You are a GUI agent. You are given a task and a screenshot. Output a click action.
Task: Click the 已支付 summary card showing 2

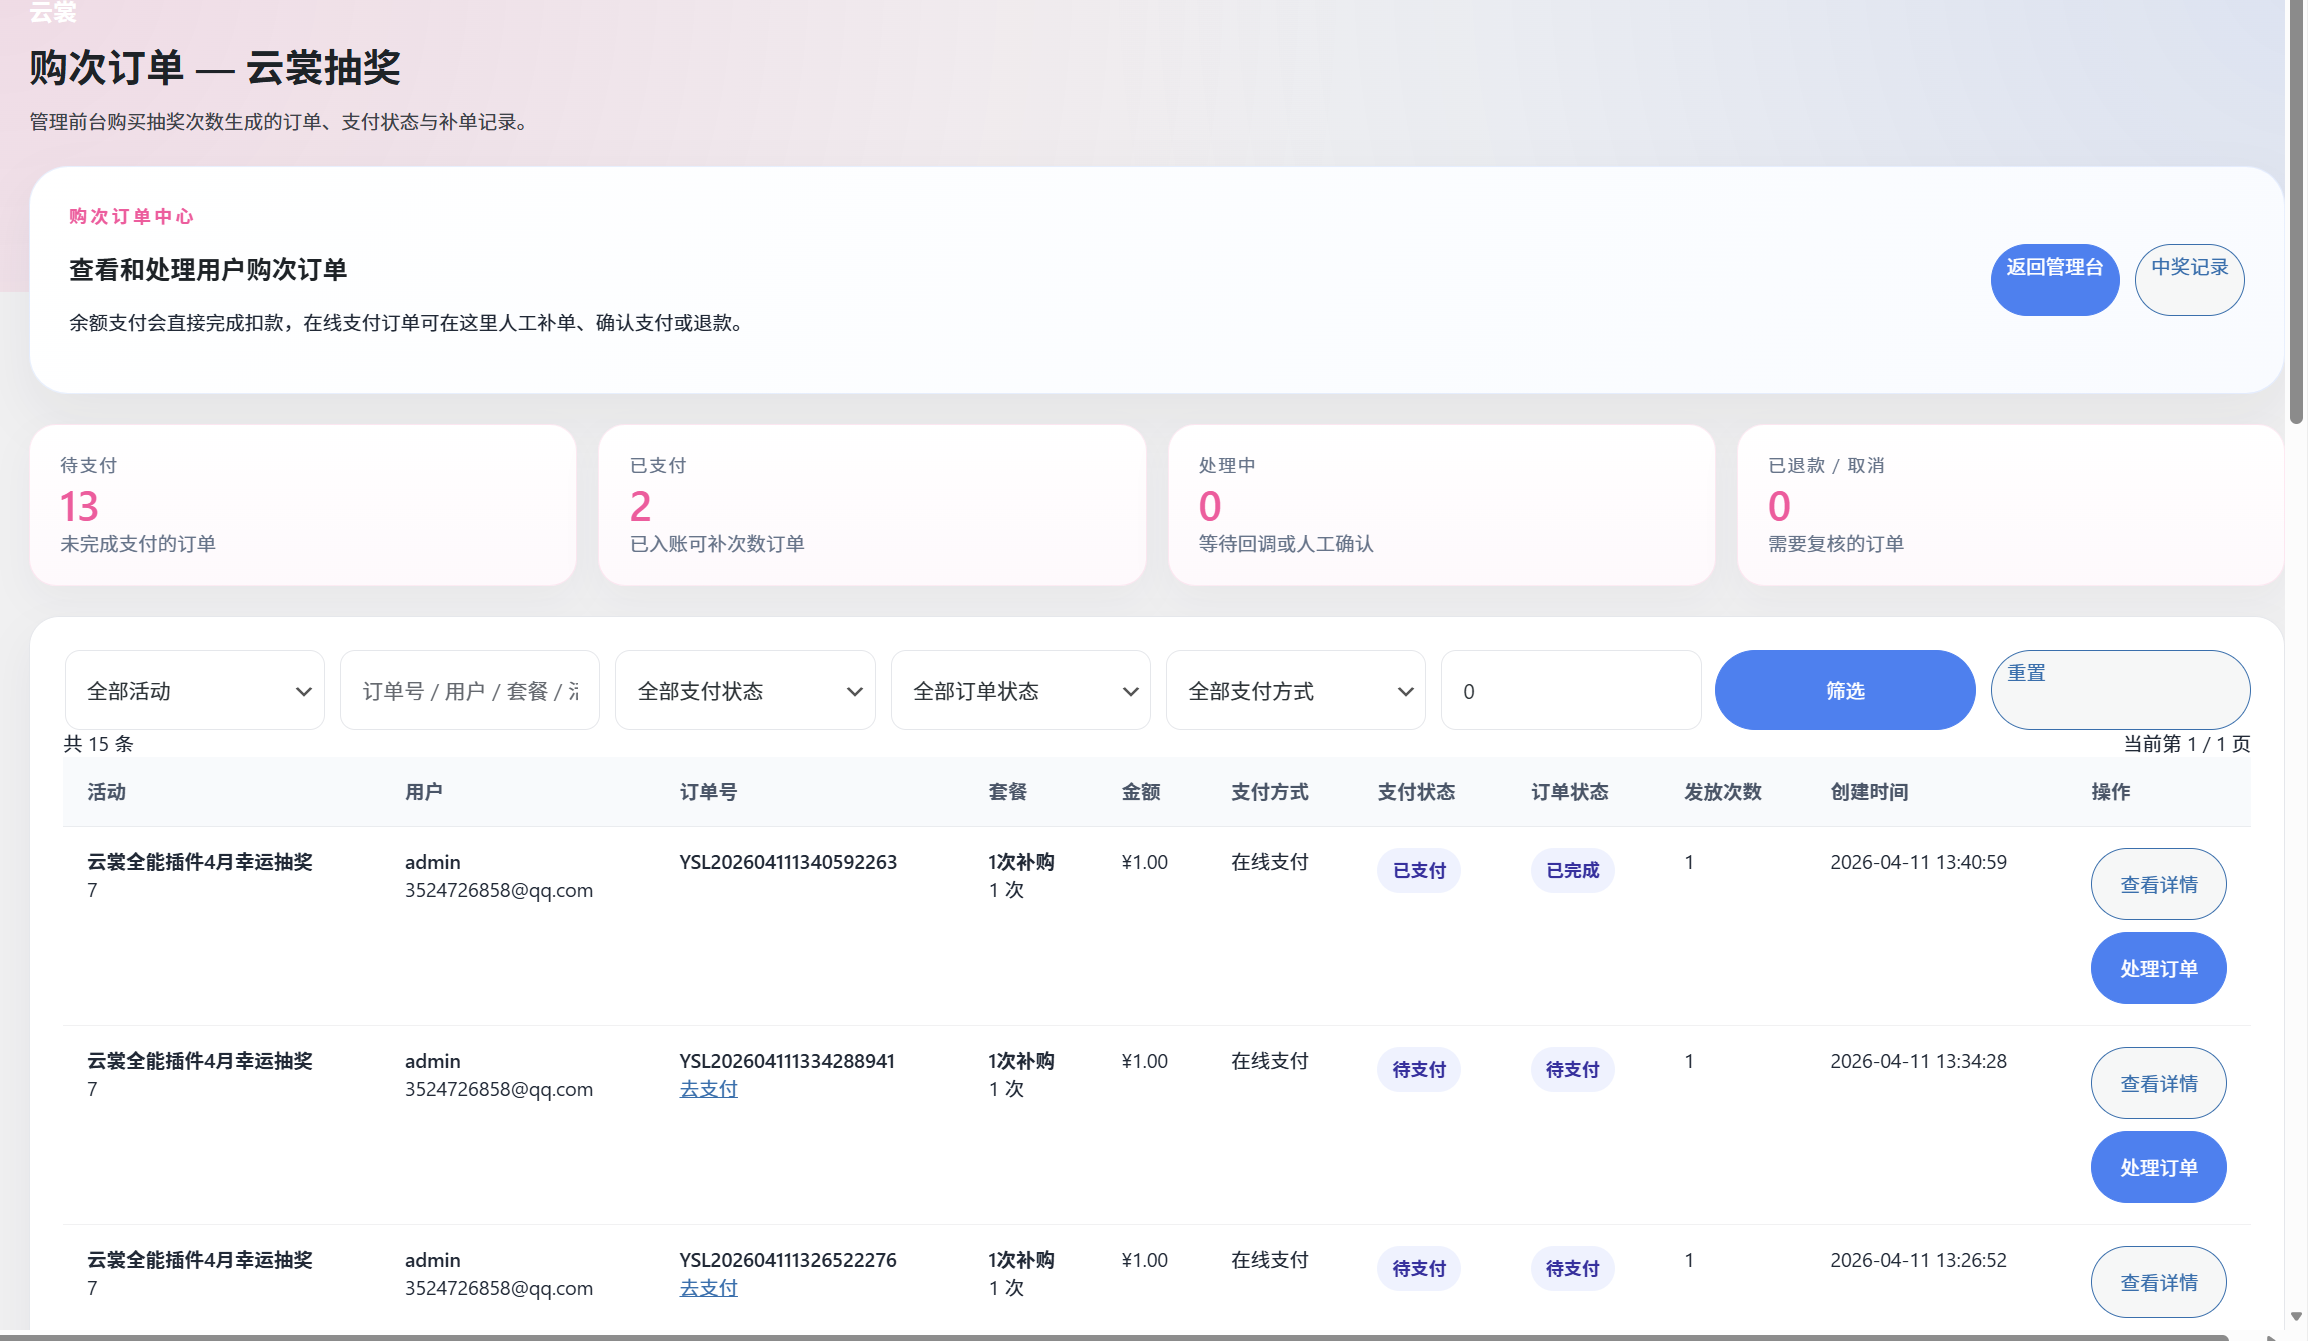[x=872, y=506]
